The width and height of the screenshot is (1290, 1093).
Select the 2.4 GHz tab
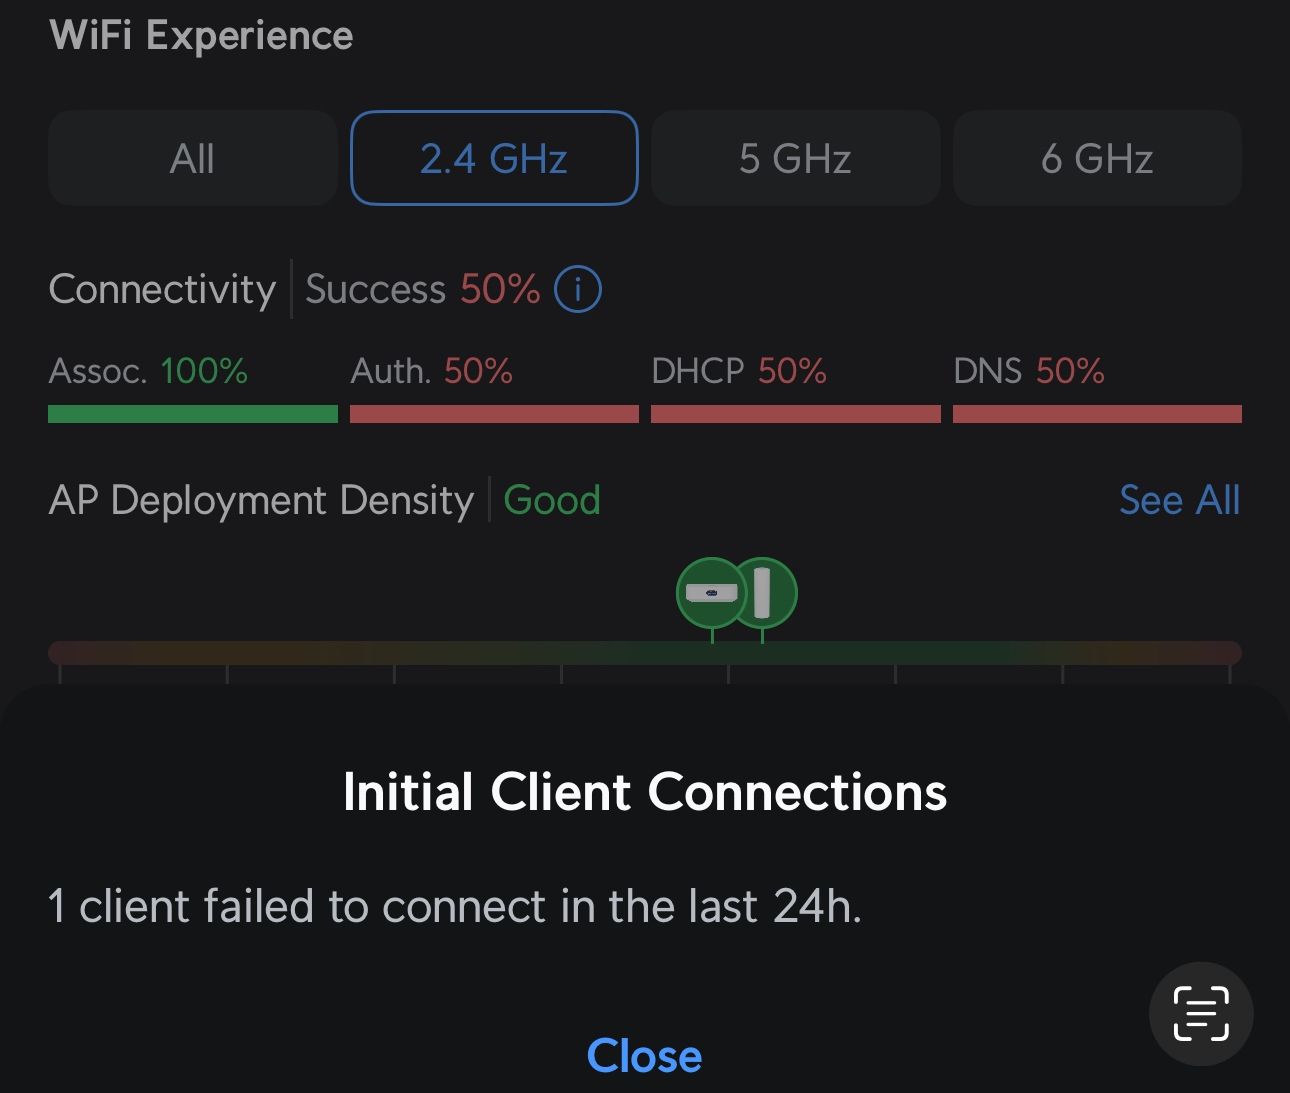(x=494, y=158)
